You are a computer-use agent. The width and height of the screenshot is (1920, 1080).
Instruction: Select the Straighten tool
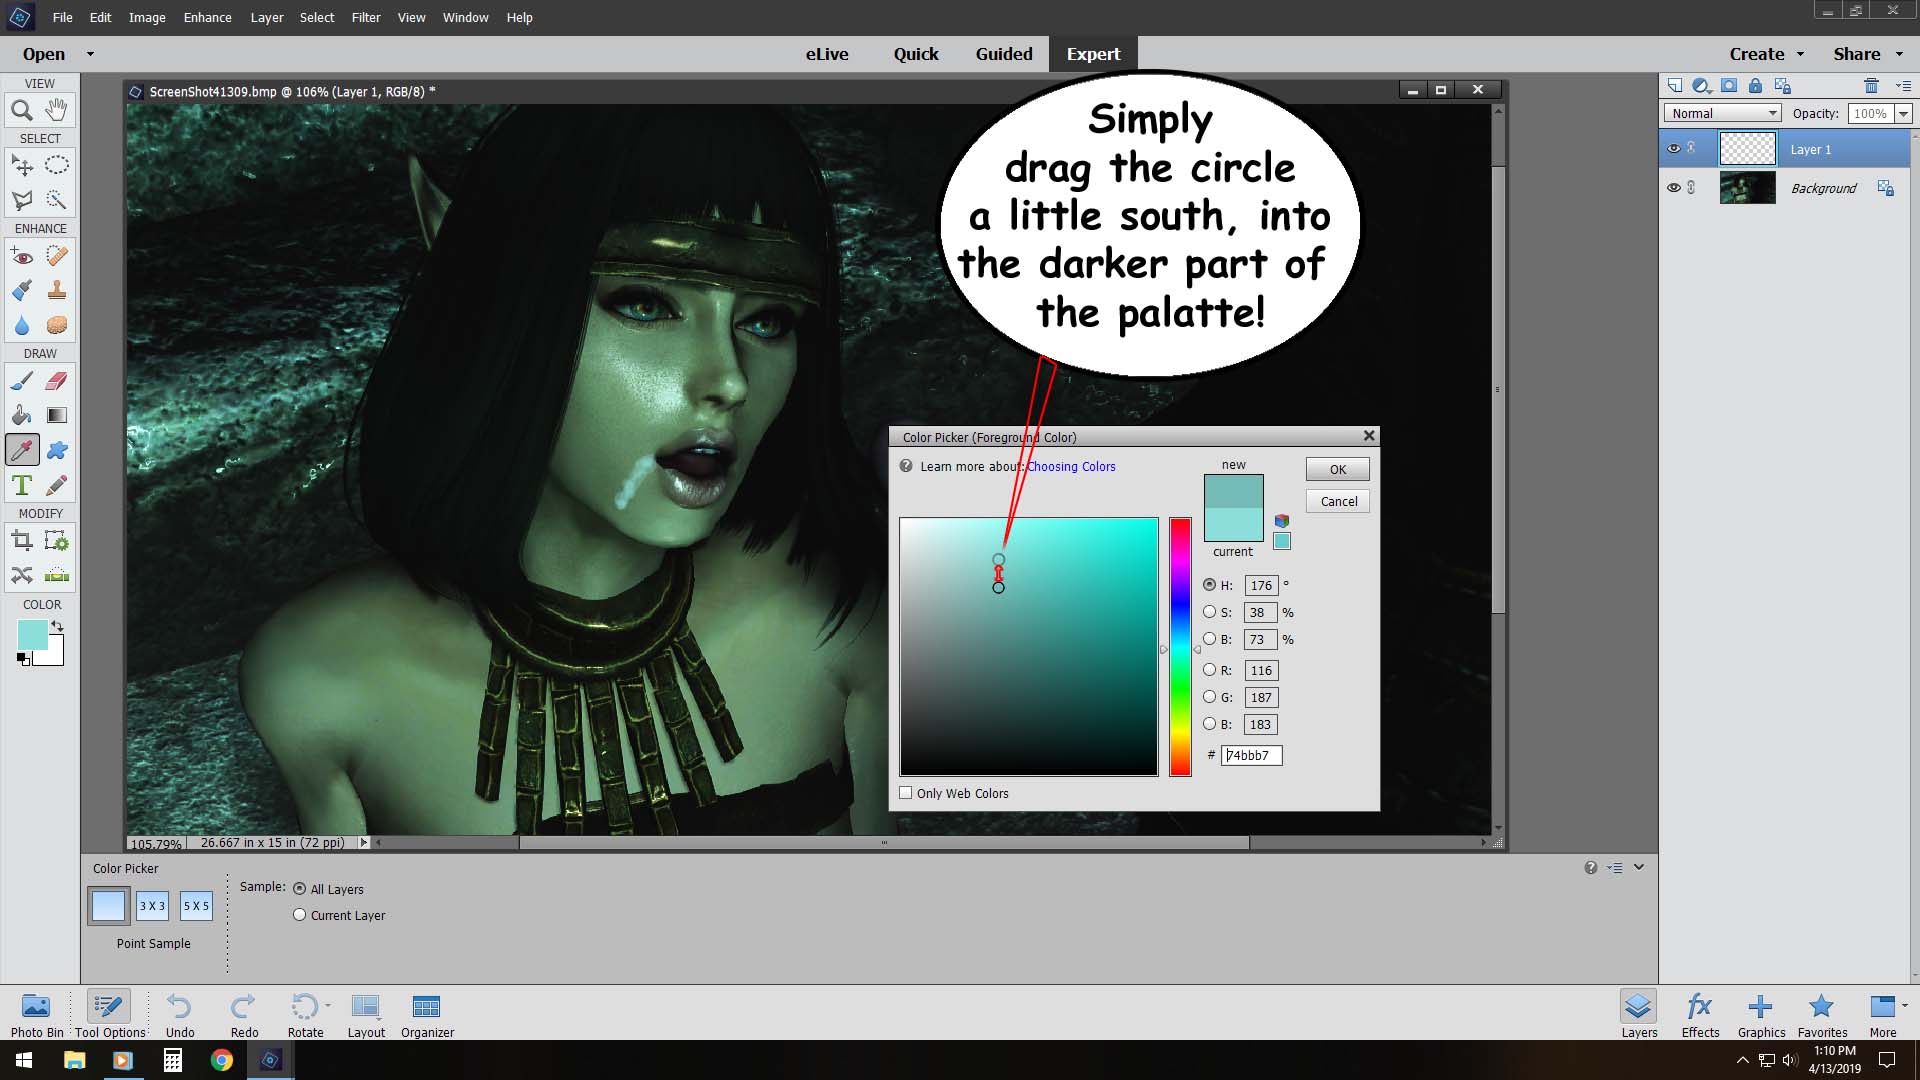click(x=57, y=575)
